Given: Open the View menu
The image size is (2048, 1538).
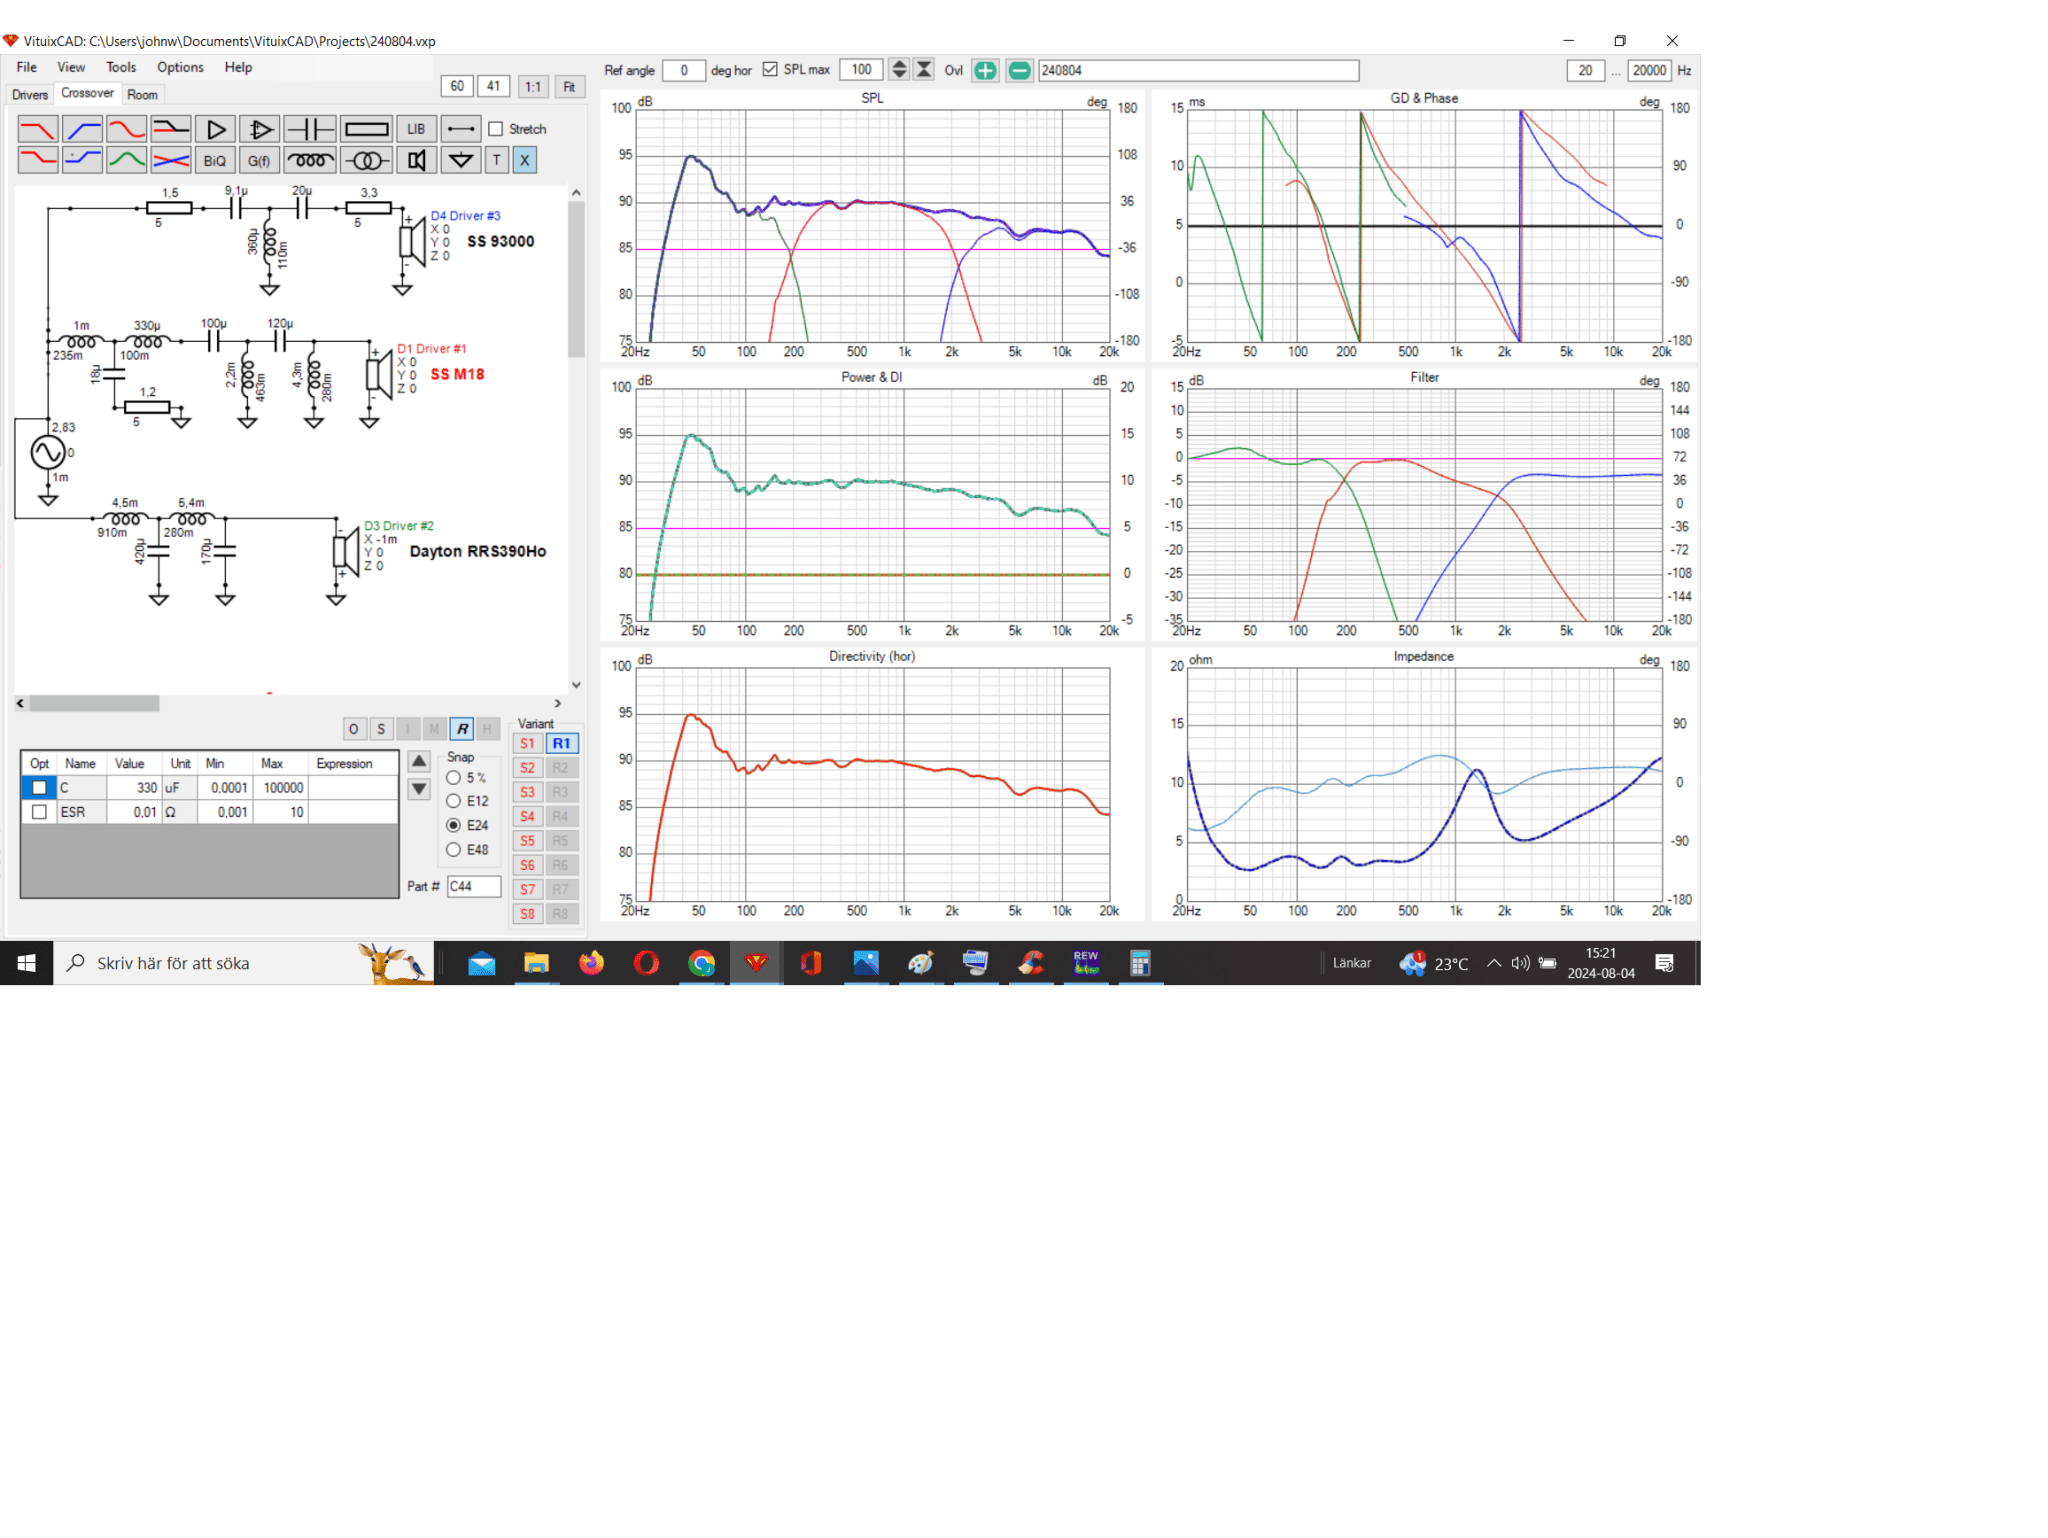Looking at the screenshot, I should (71, 67).
